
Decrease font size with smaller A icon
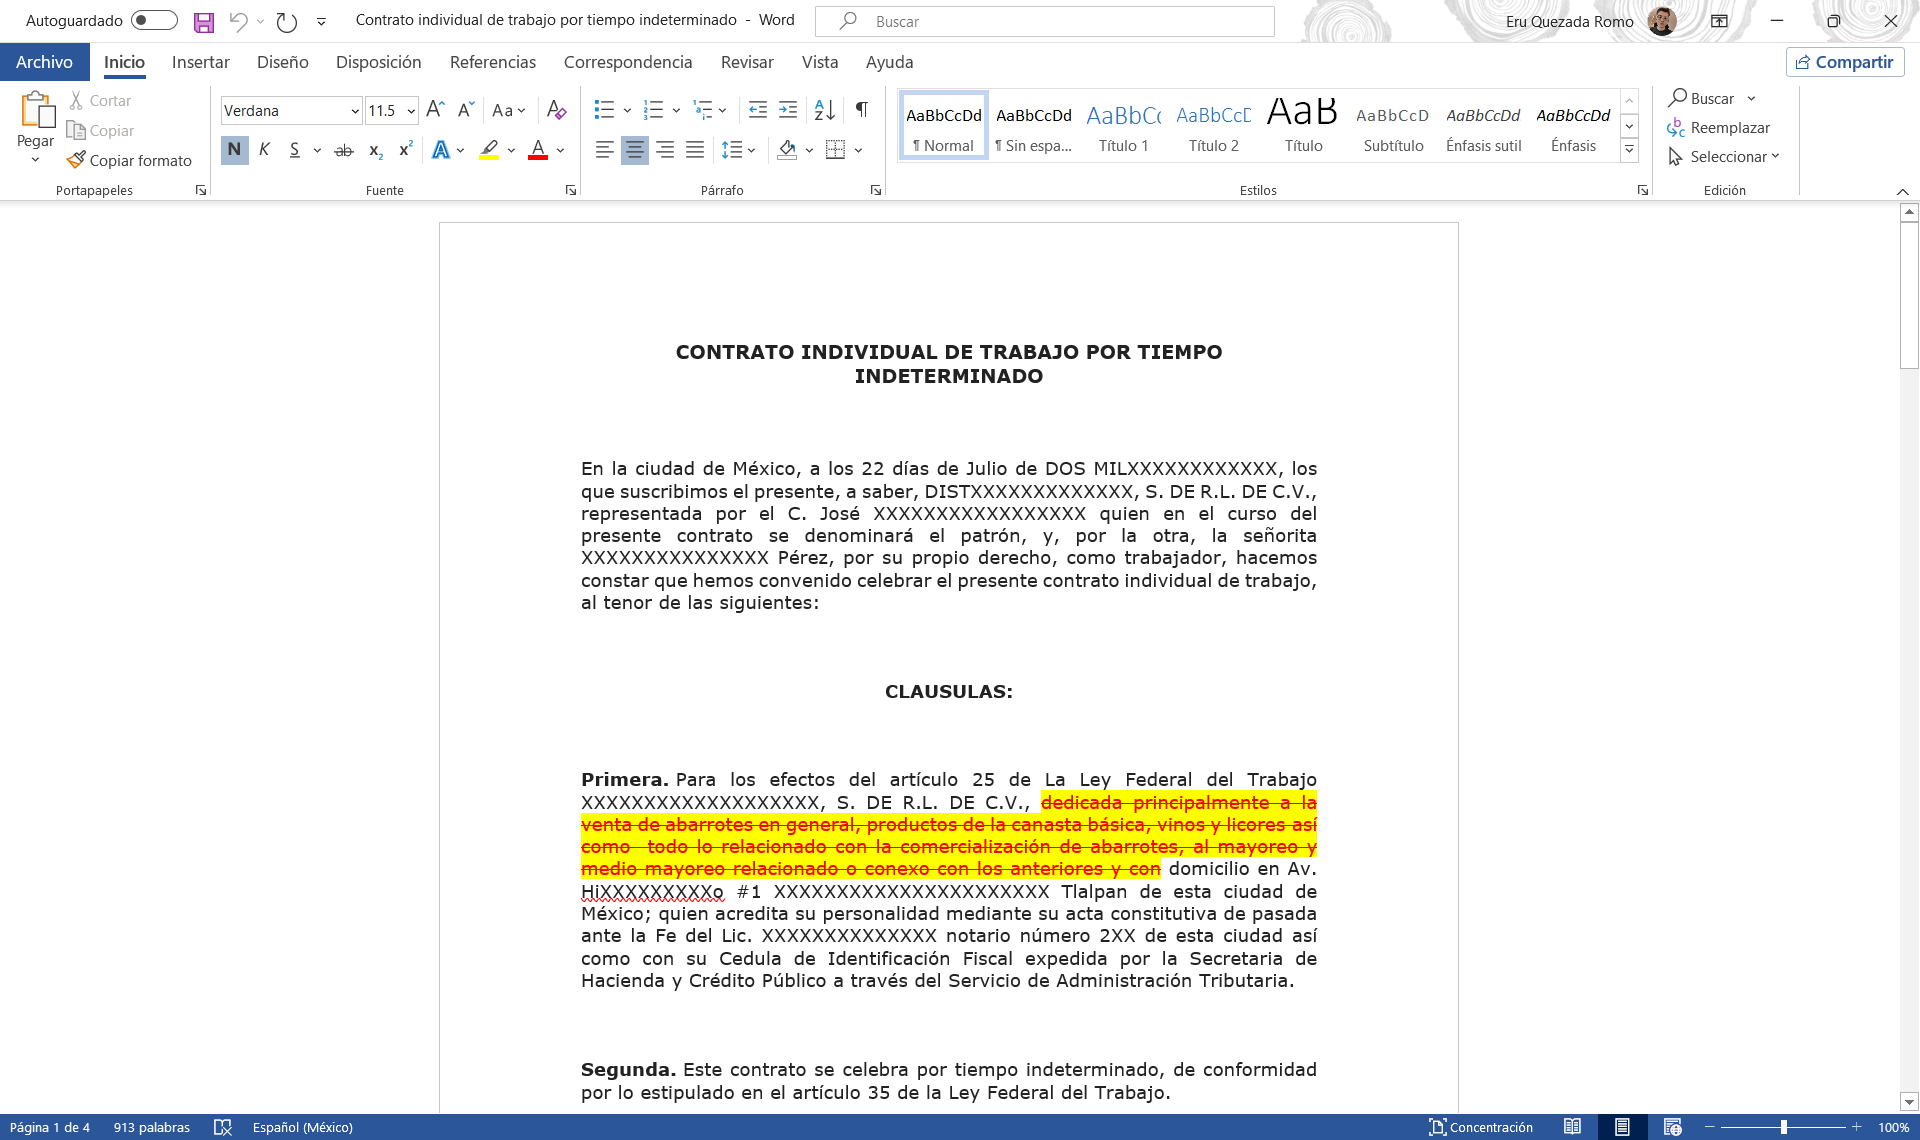pyautogui.click(x=466, y=110)
